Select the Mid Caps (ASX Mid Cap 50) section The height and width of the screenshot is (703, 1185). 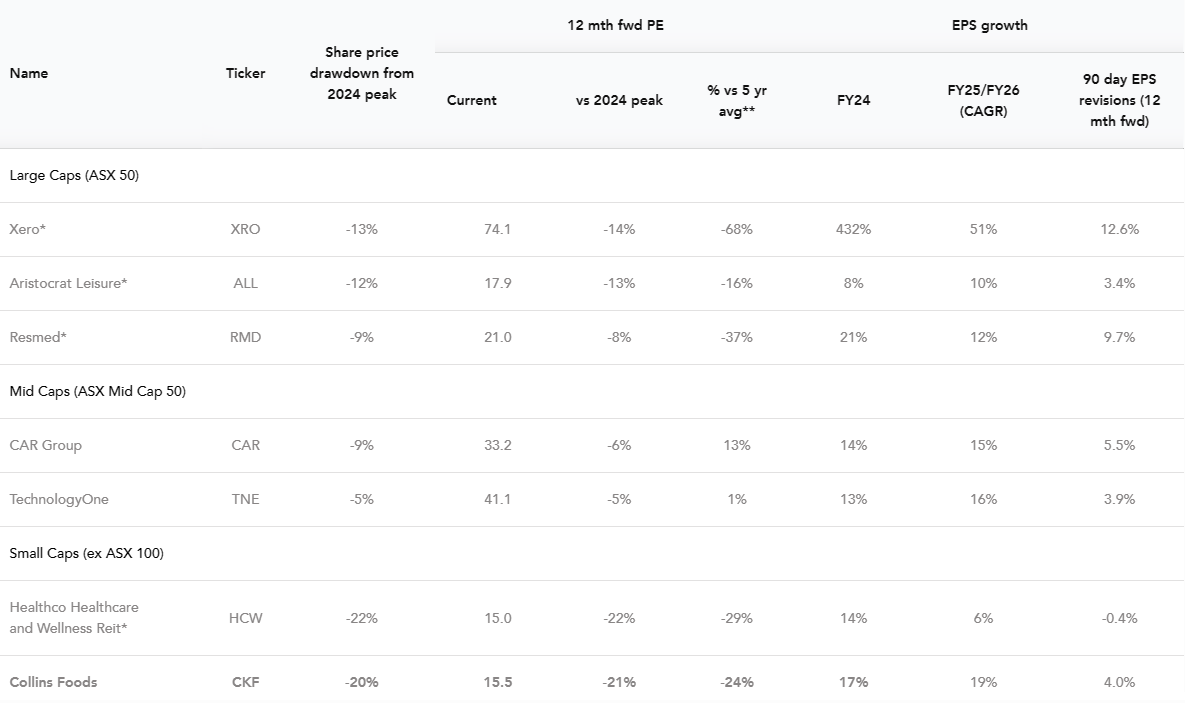[x=98, y=391]
